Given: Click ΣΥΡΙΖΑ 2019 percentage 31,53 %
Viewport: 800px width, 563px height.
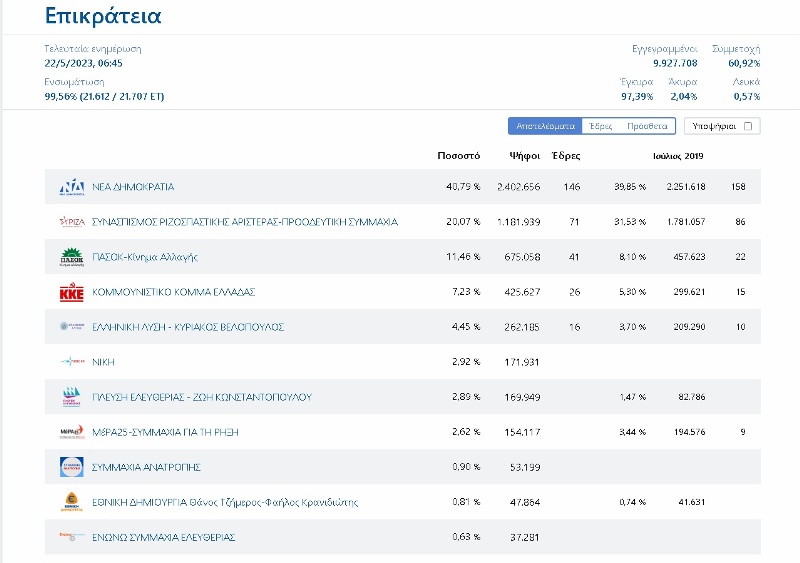Looking at the screenshot, I should tap(630, 222).
